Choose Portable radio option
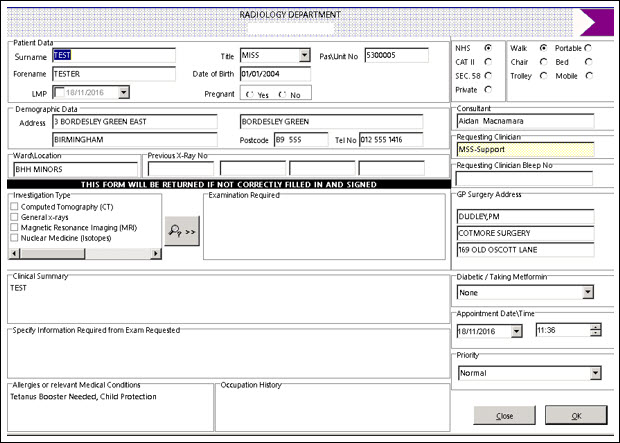The image size is (620, 443). click(588, 48)
